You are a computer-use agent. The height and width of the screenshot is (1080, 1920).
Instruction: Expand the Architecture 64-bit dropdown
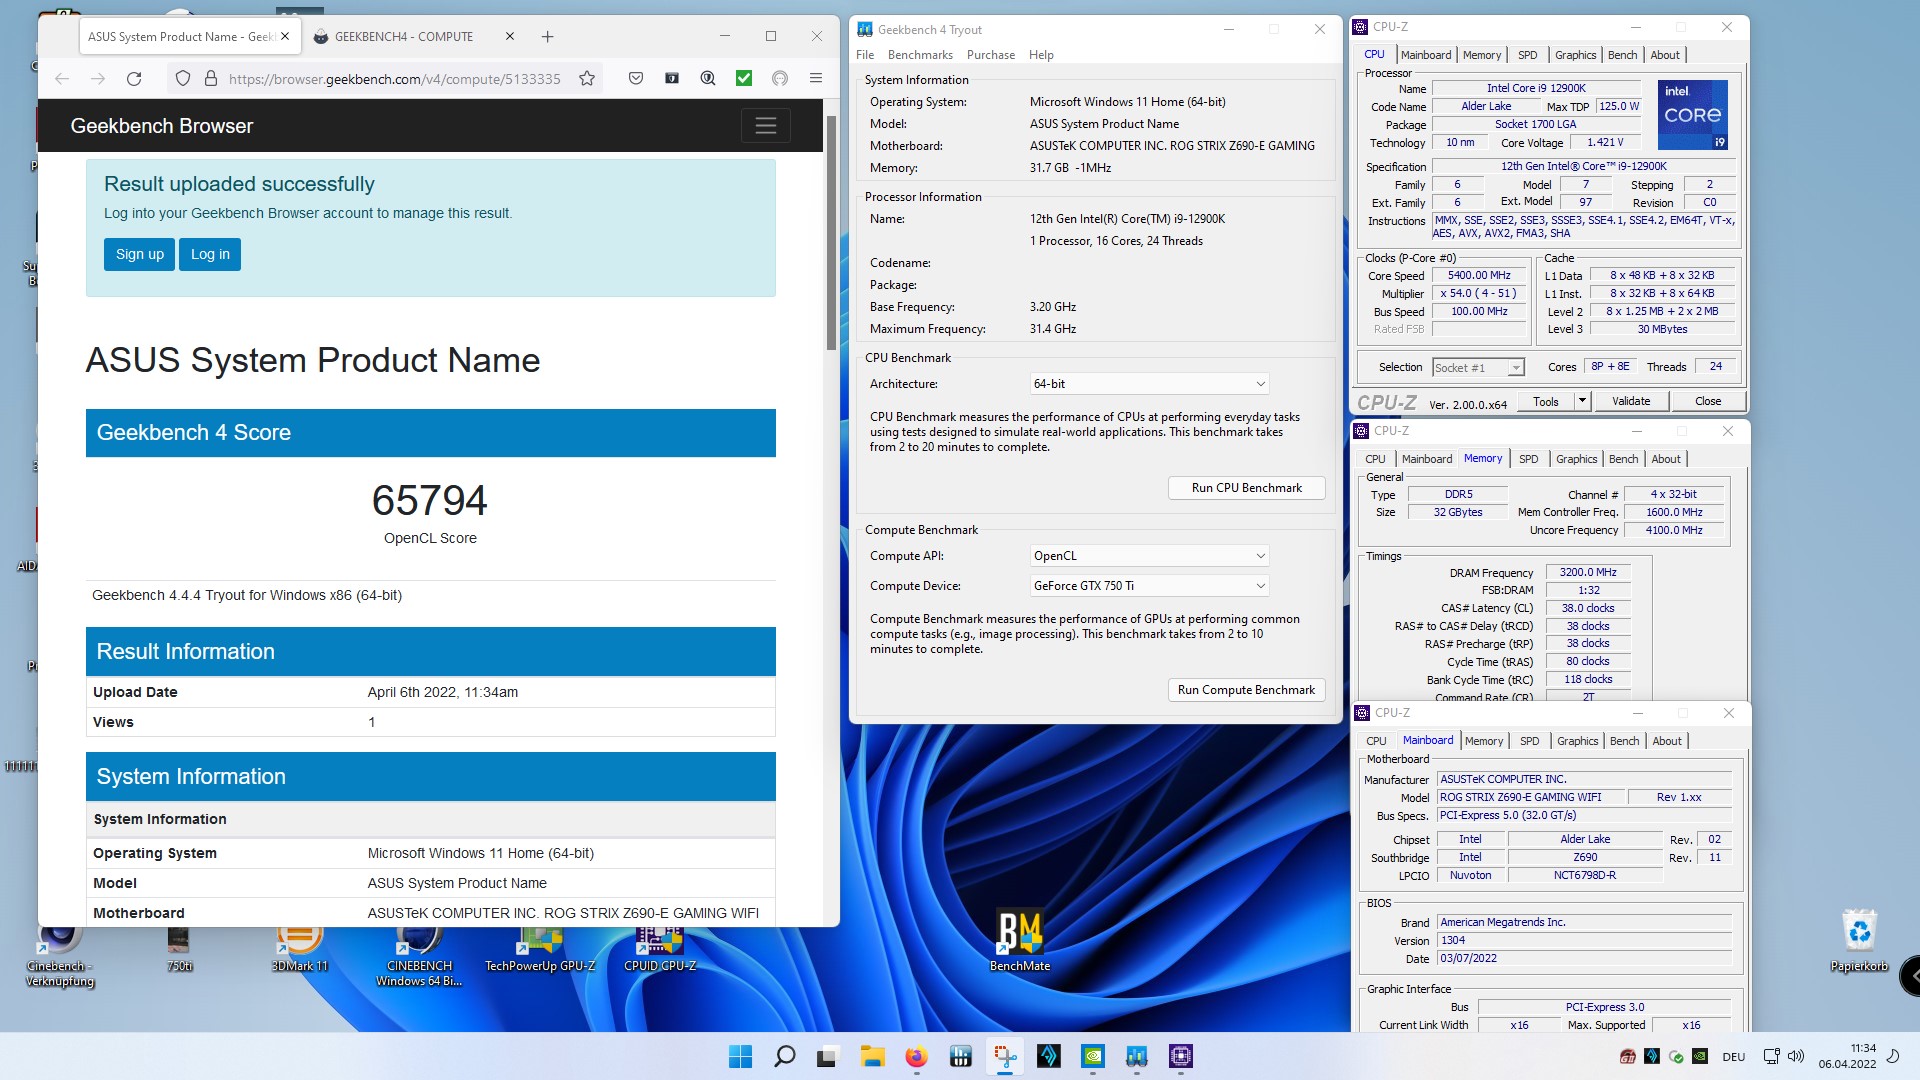coord(1150,384)
